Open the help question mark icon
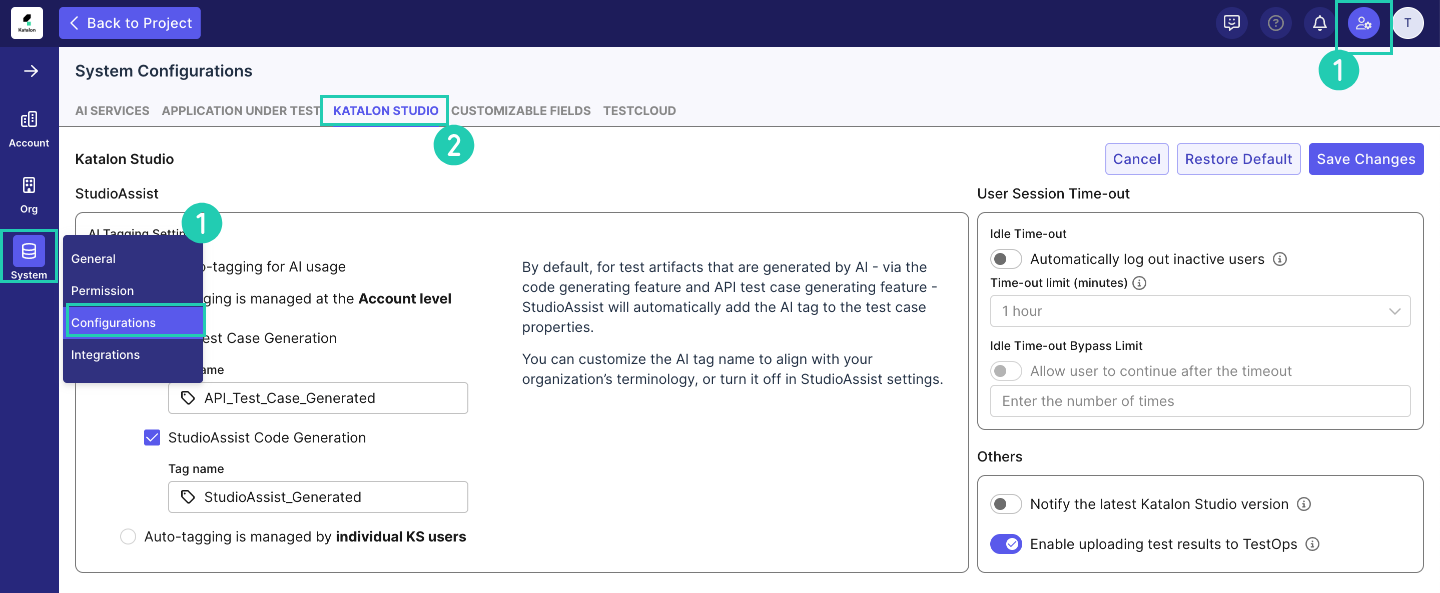The image size is (1440, 593). click(x=1276, y=23)
